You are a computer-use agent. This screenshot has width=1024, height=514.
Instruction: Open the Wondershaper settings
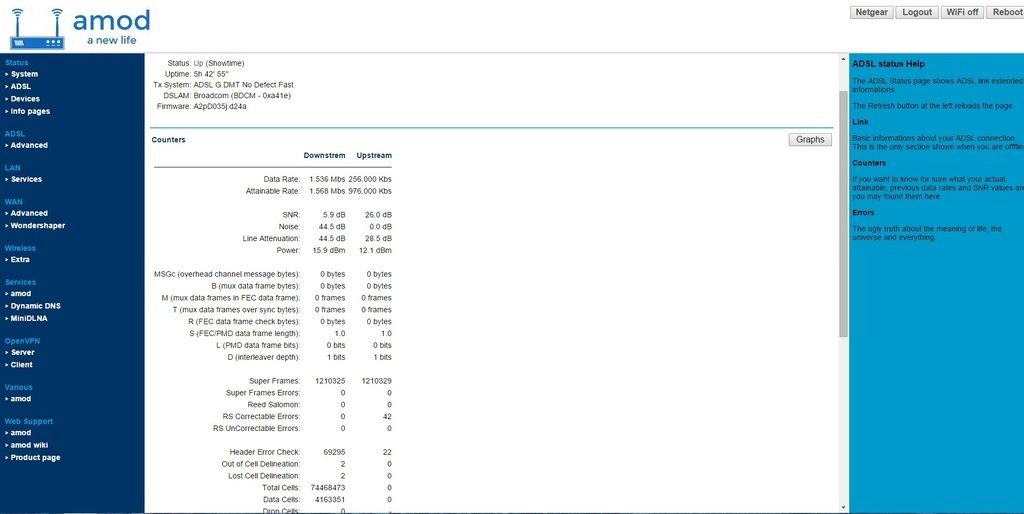click(x=37, y=225)
